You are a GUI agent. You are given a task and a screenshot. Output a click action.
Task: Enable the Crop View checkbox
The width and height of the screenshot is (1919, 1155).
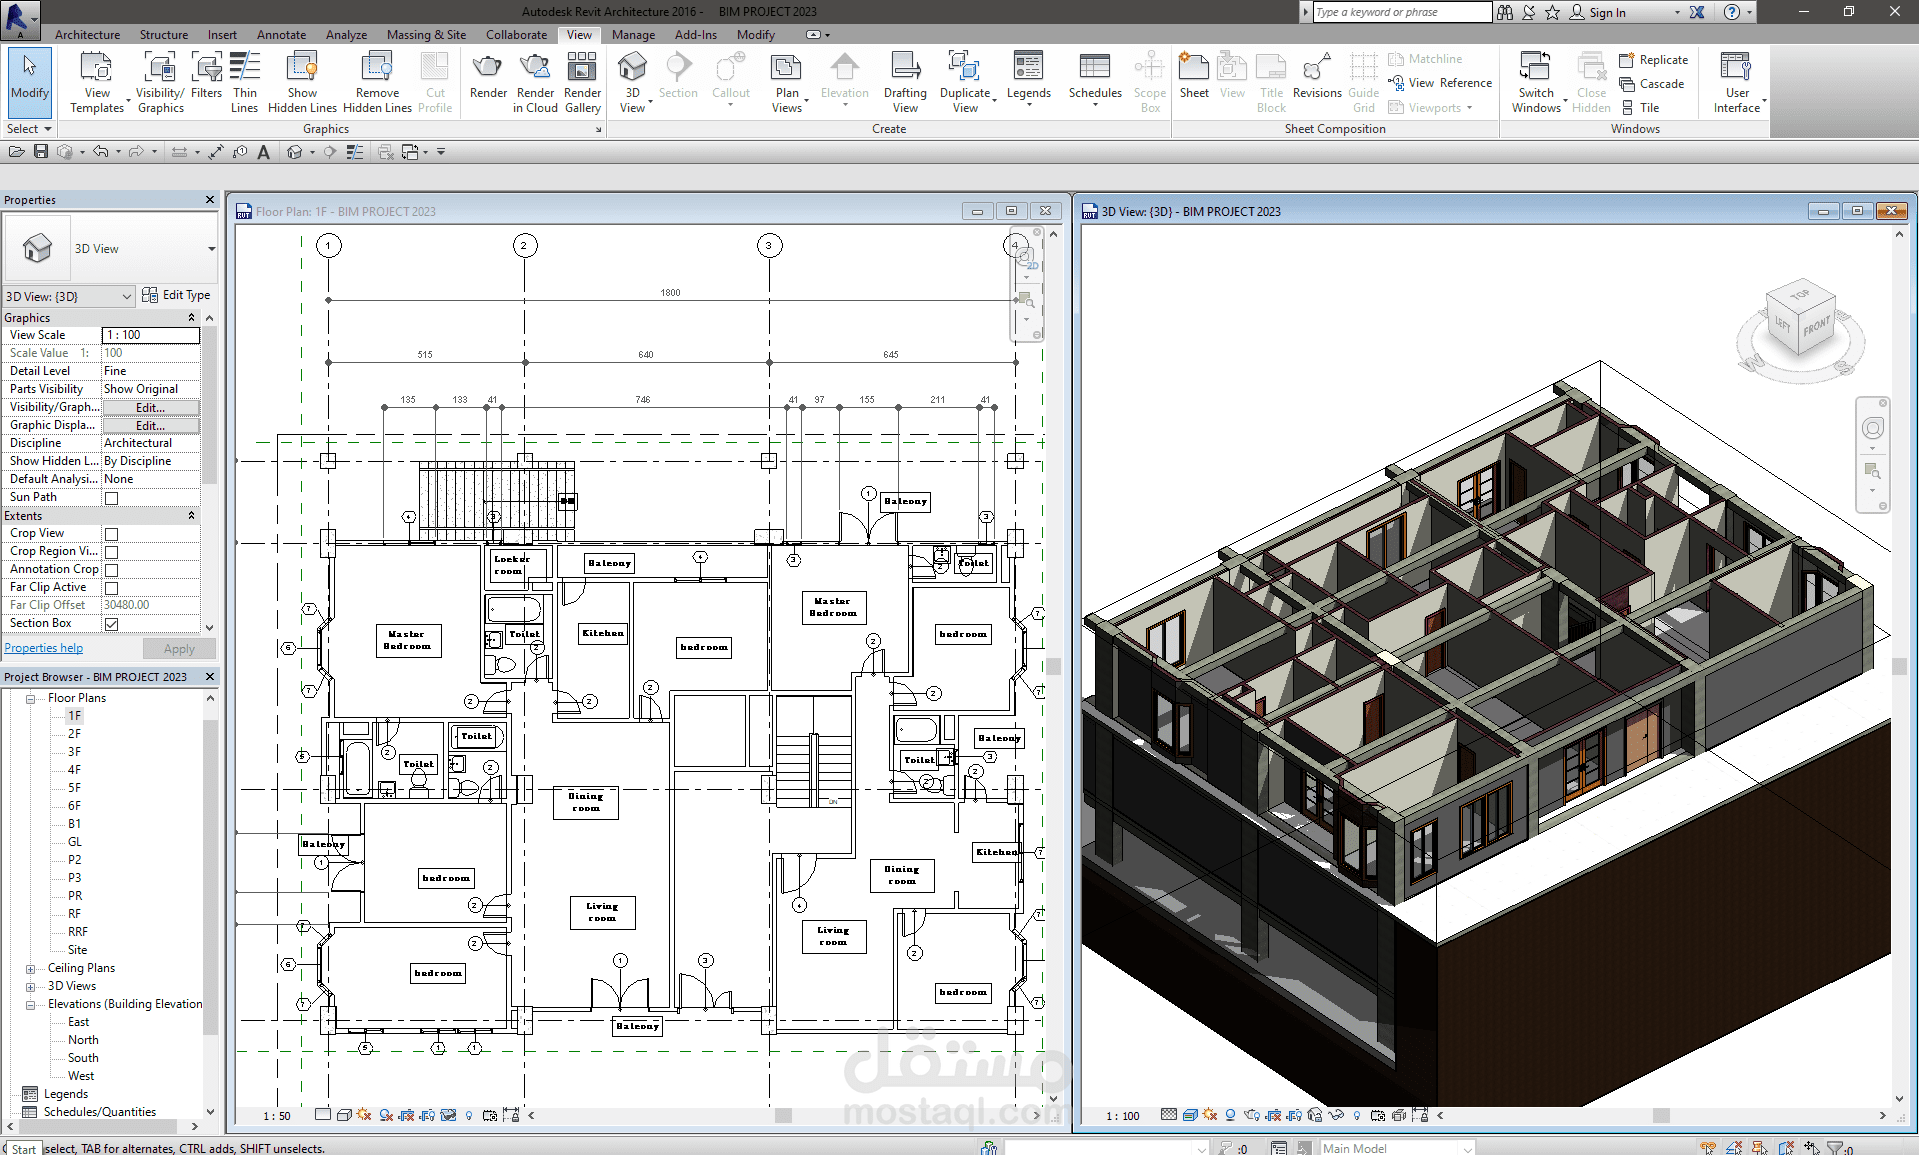(x=112, y=534)
